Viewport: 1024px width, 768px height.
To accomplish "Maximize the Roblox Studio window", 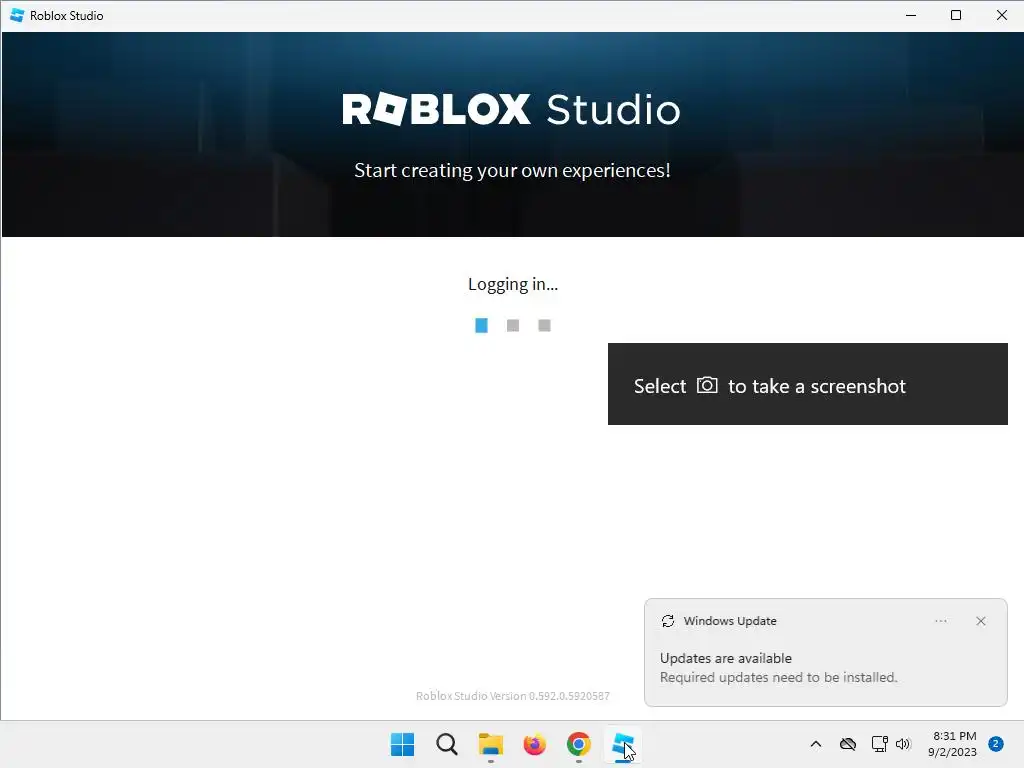I will 956,15.
